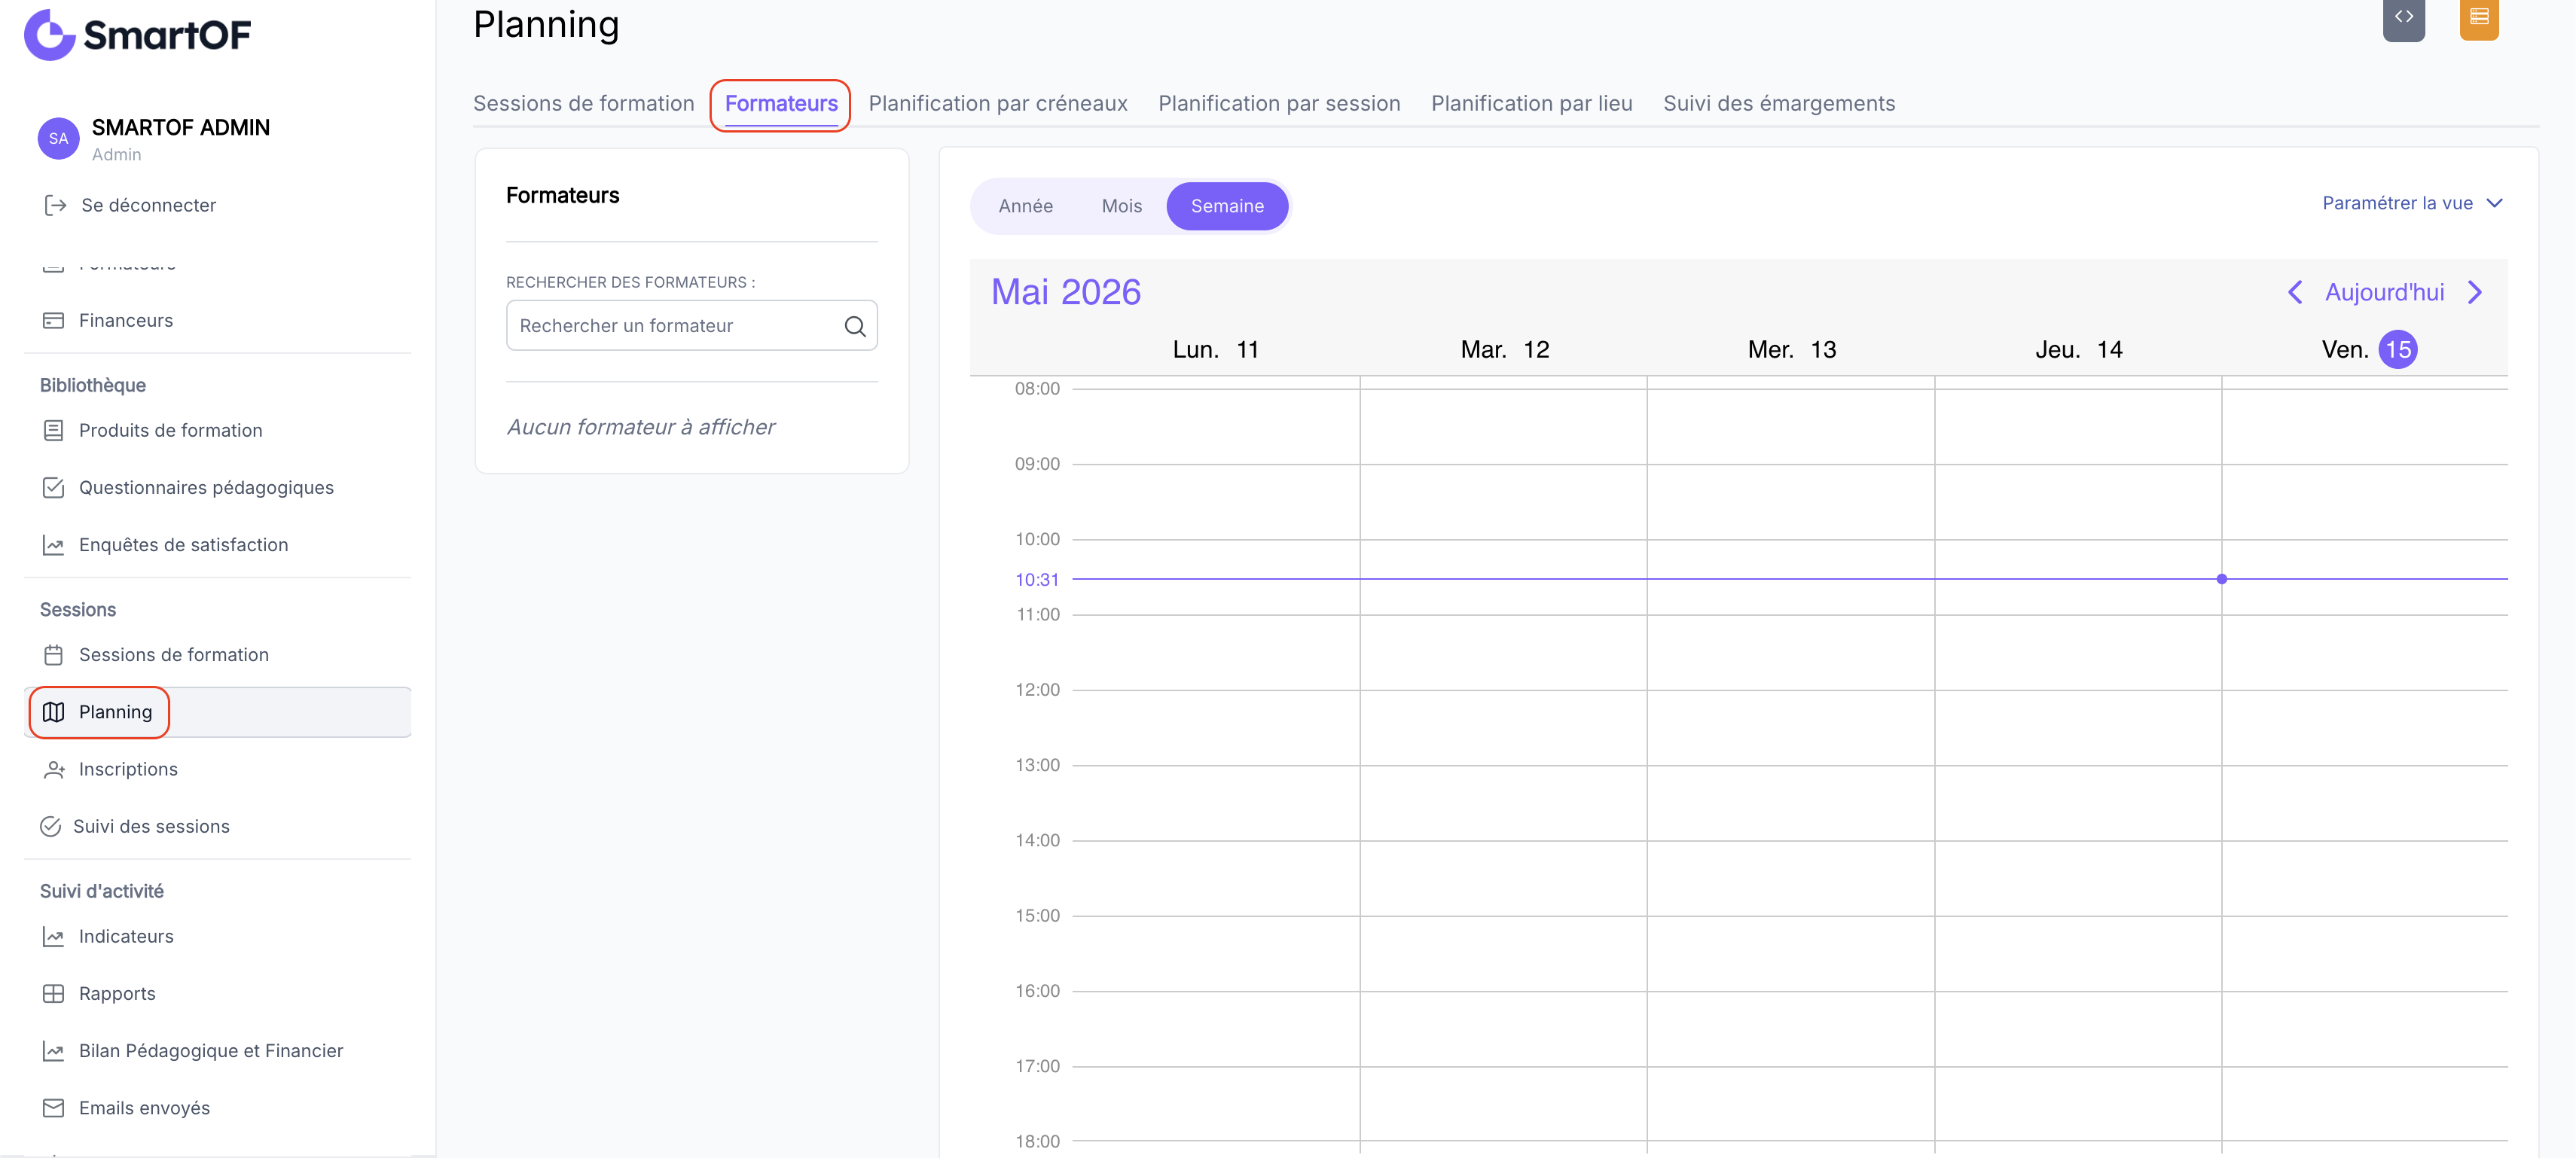Go to previous week arrow
Viewport: 2576px width, 1158px height.
tap(2294, 292)
